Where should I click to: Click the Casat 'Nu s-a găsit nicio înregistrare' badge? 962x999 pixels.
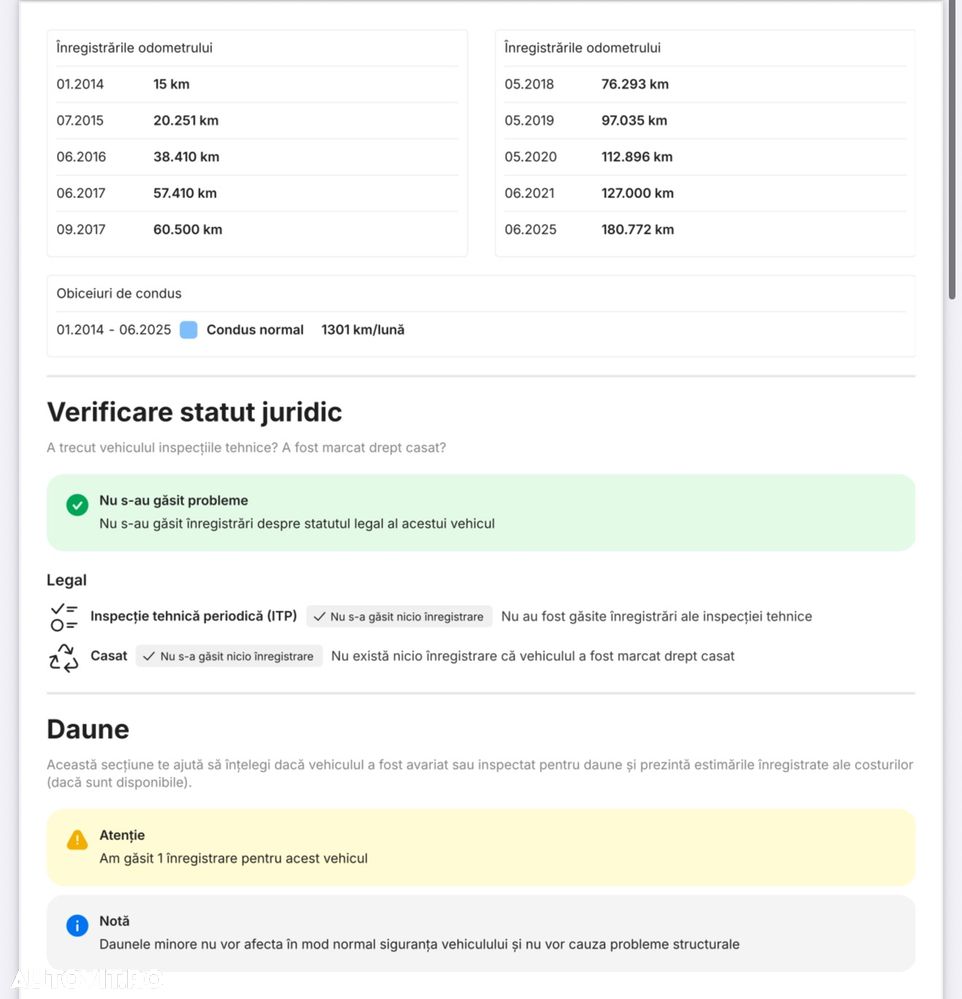(229, 657)
